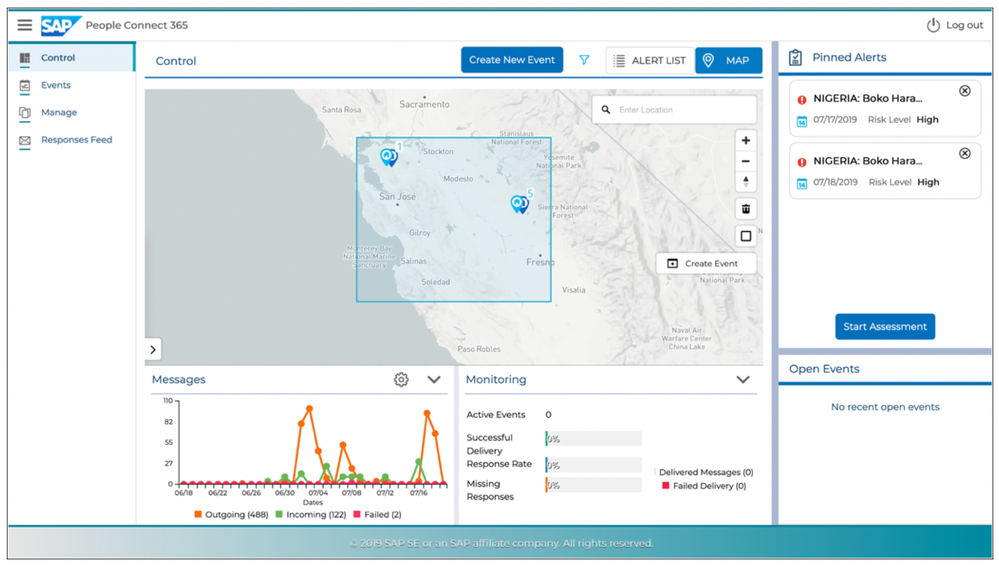The image size is (999, 567).
Task: Click the SAP logo
Action: click(x=60, y=25)
